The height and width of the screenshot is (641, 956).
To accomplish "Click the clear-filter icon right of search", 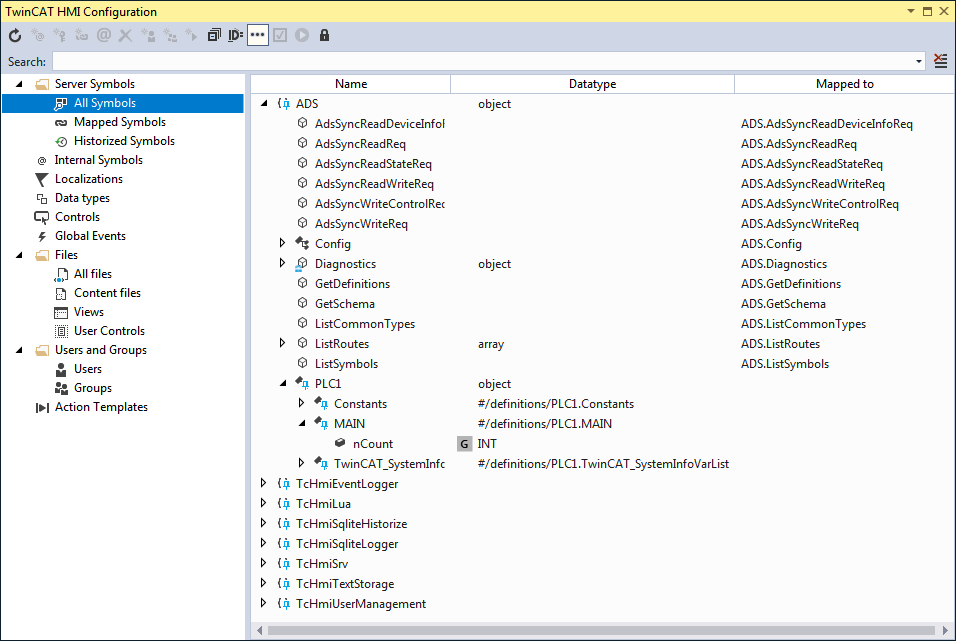I will coord(941,61).
